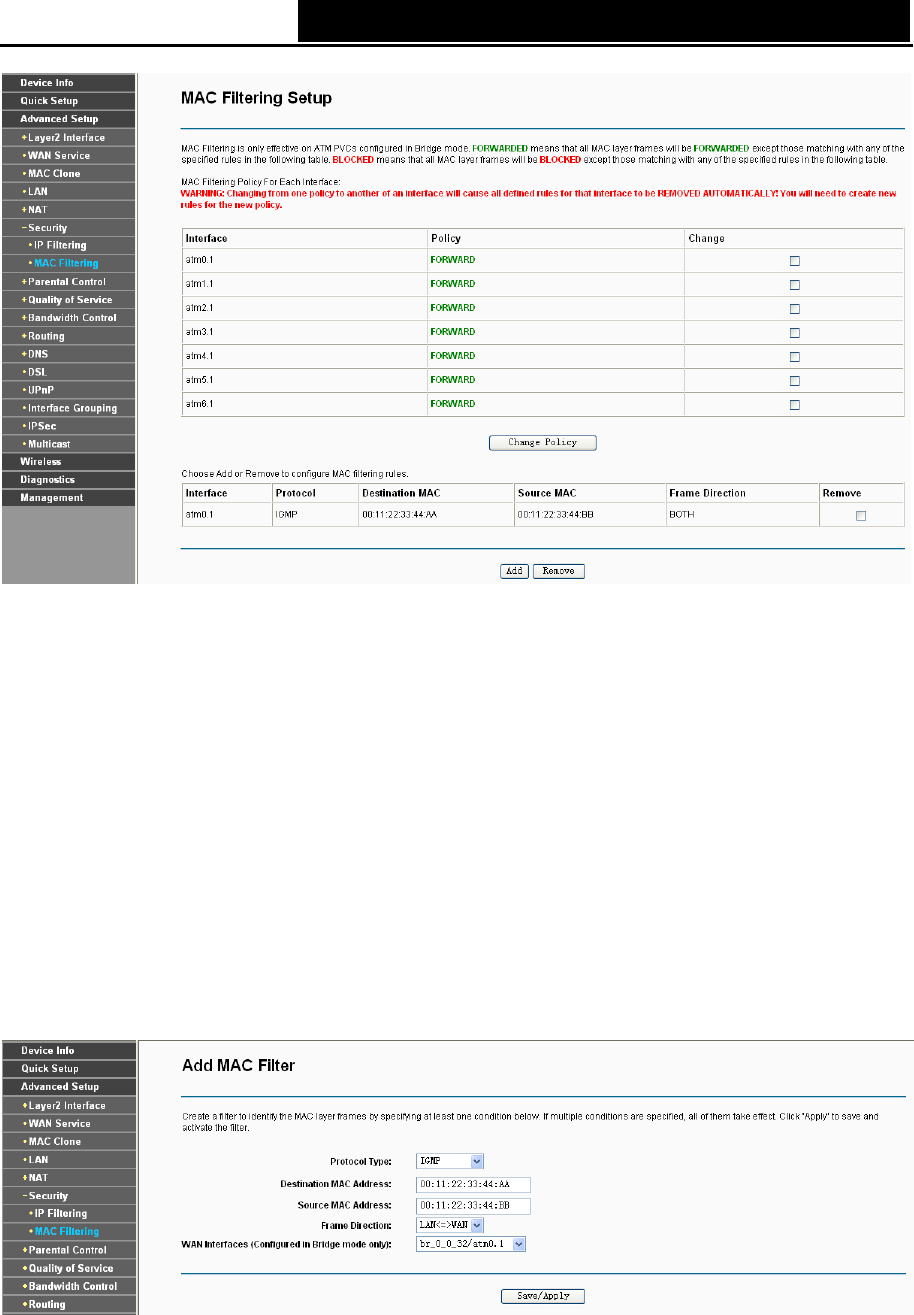Expand Bandwidth Control beside Add MAC Filter page
The image size is (914, 1315).
pyautogui.click(x=68, y=1286)
